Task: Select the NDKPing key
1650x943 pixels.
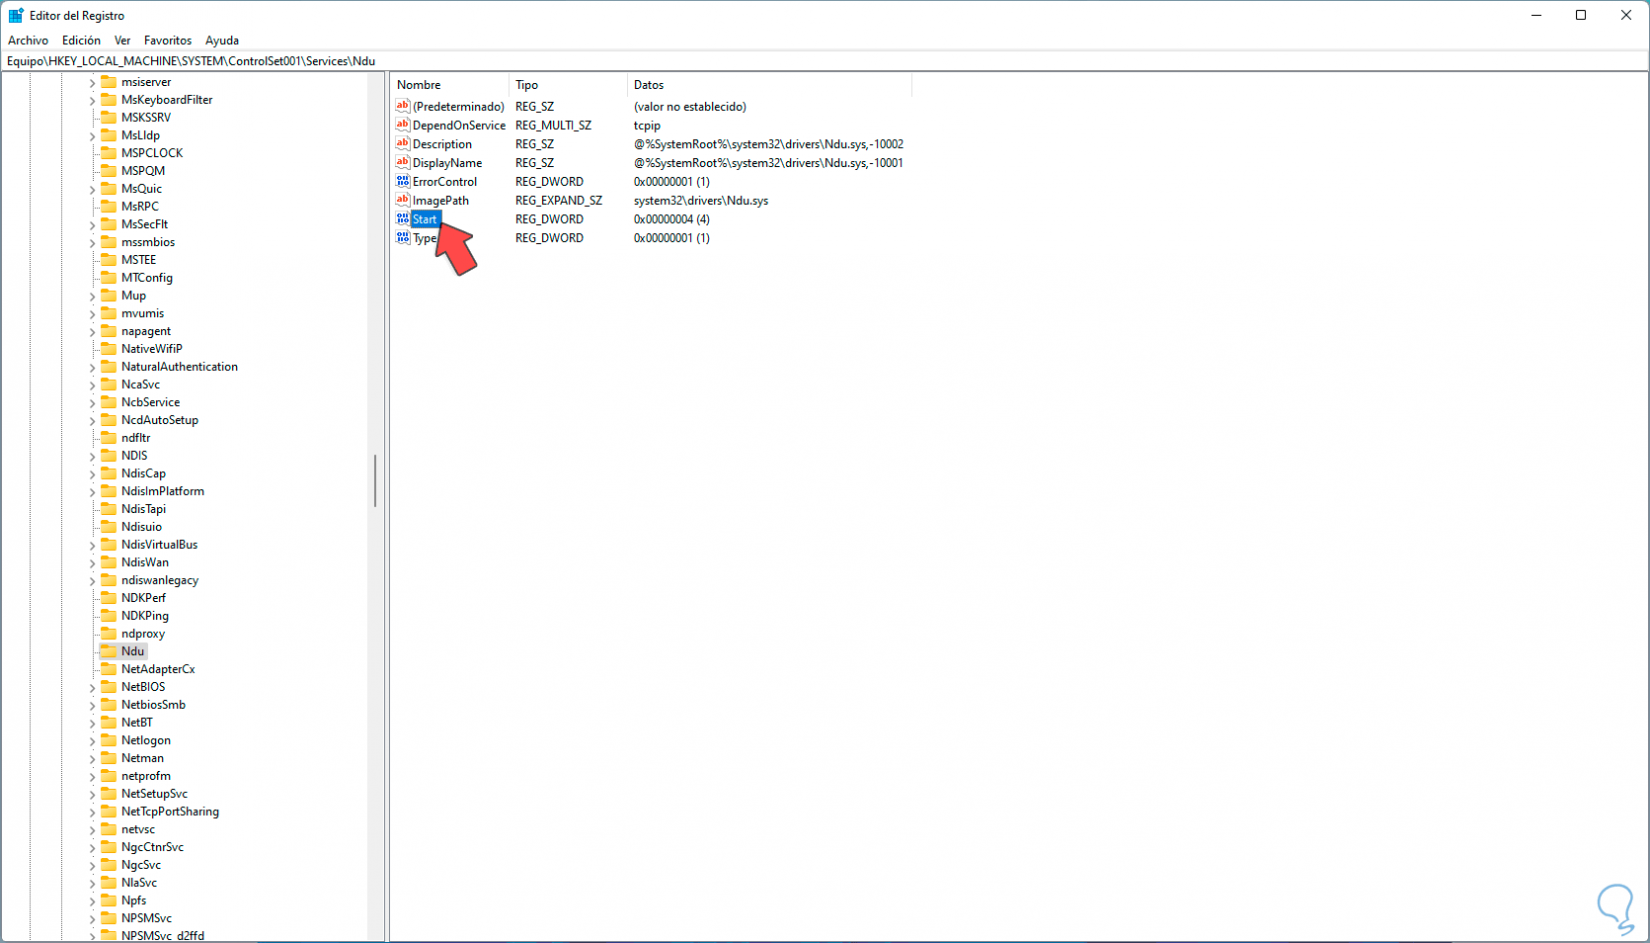Action: [145, 616]
